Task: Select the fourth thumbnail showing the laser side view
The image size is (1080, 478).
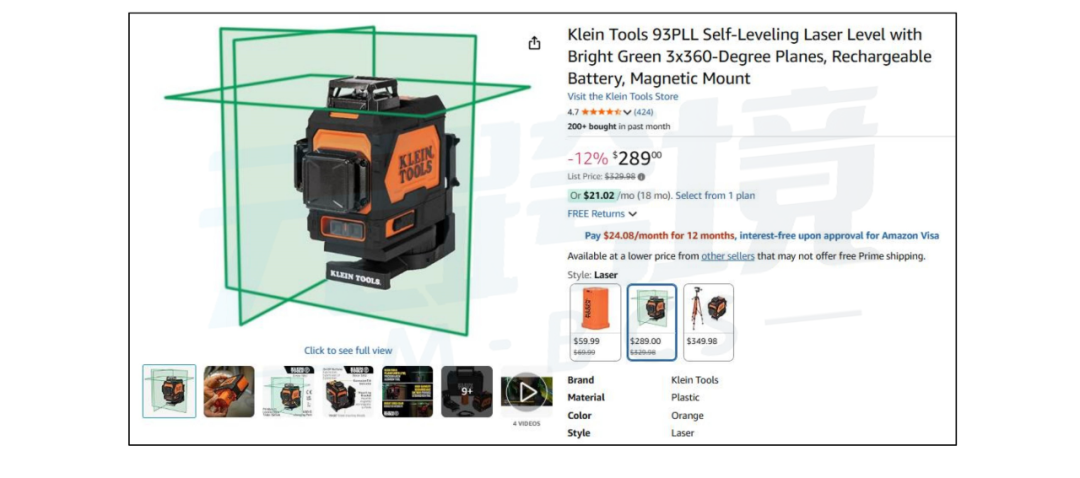Action: pyautogui.click(x=348, y=391)
